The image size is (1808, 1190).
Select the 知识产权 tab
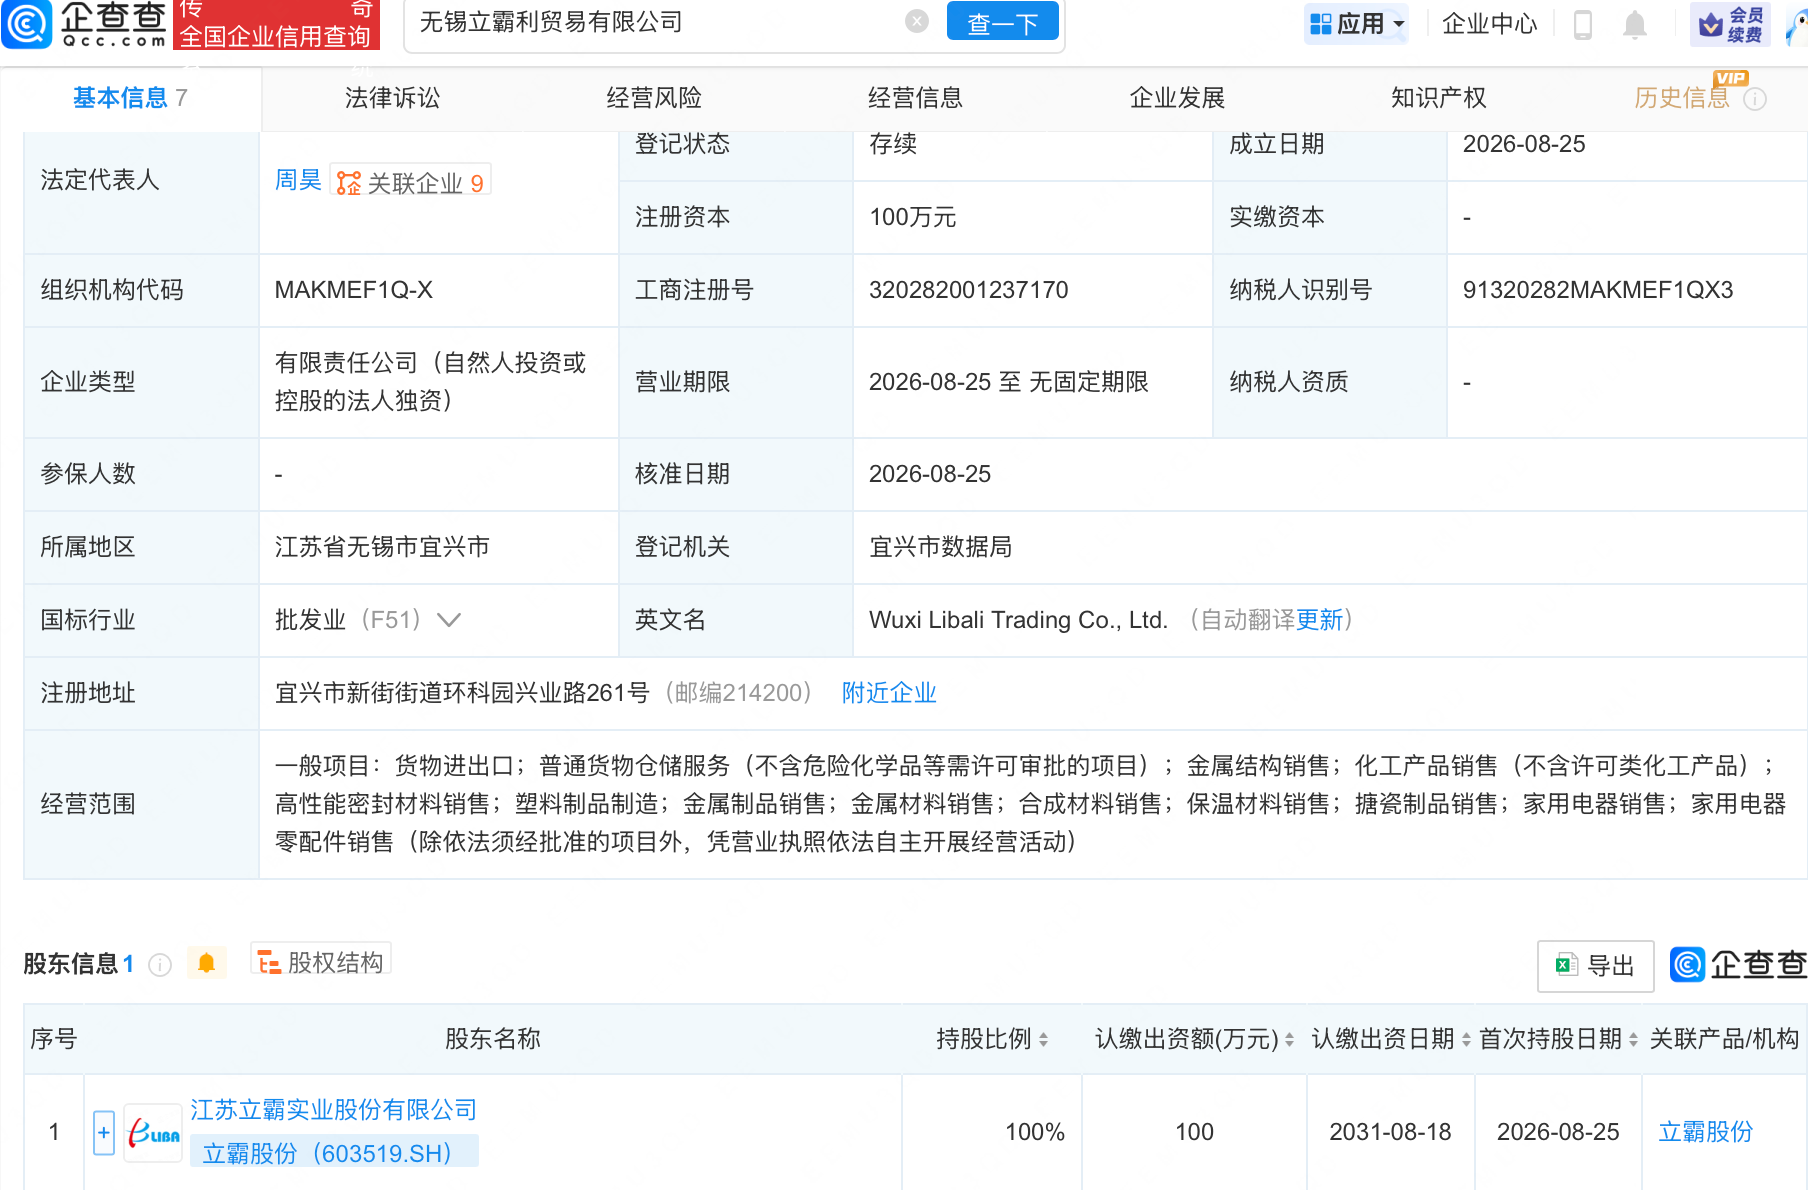(1438, 98)
